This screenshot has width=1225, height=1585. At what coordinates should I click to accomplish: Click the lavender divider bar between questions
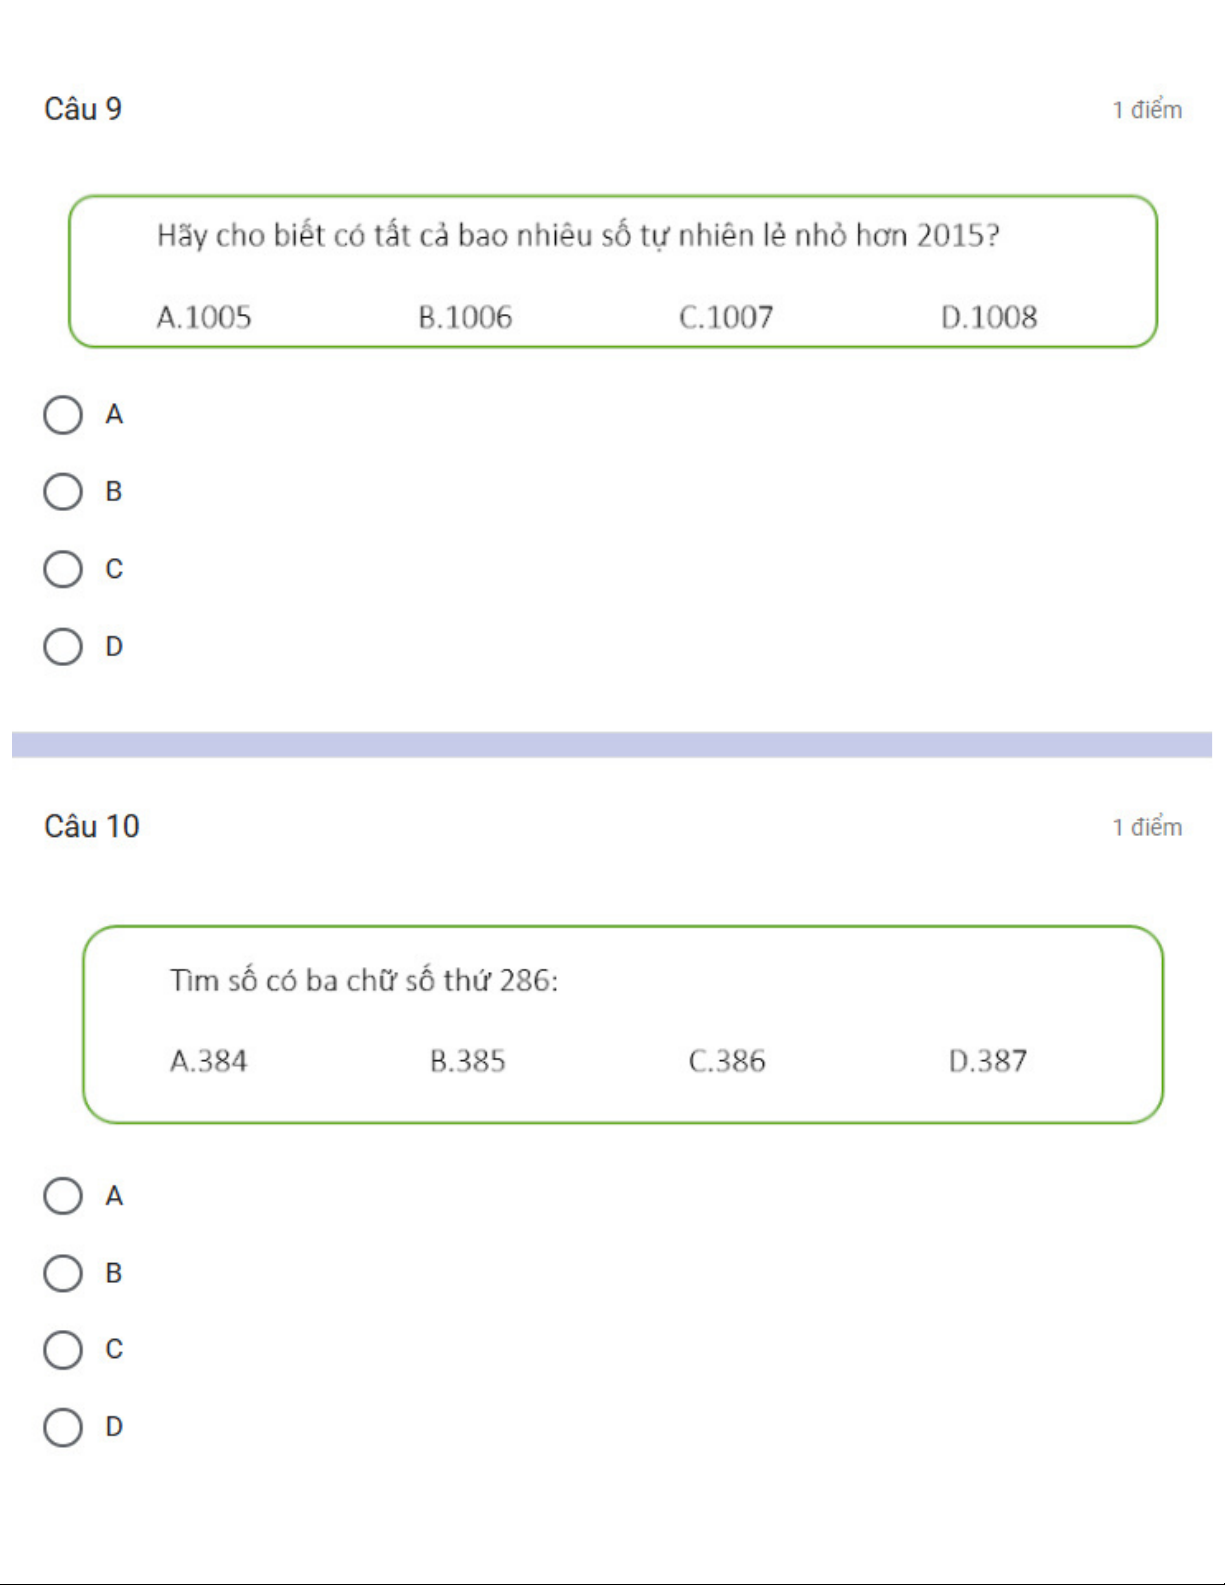point(612,745)
